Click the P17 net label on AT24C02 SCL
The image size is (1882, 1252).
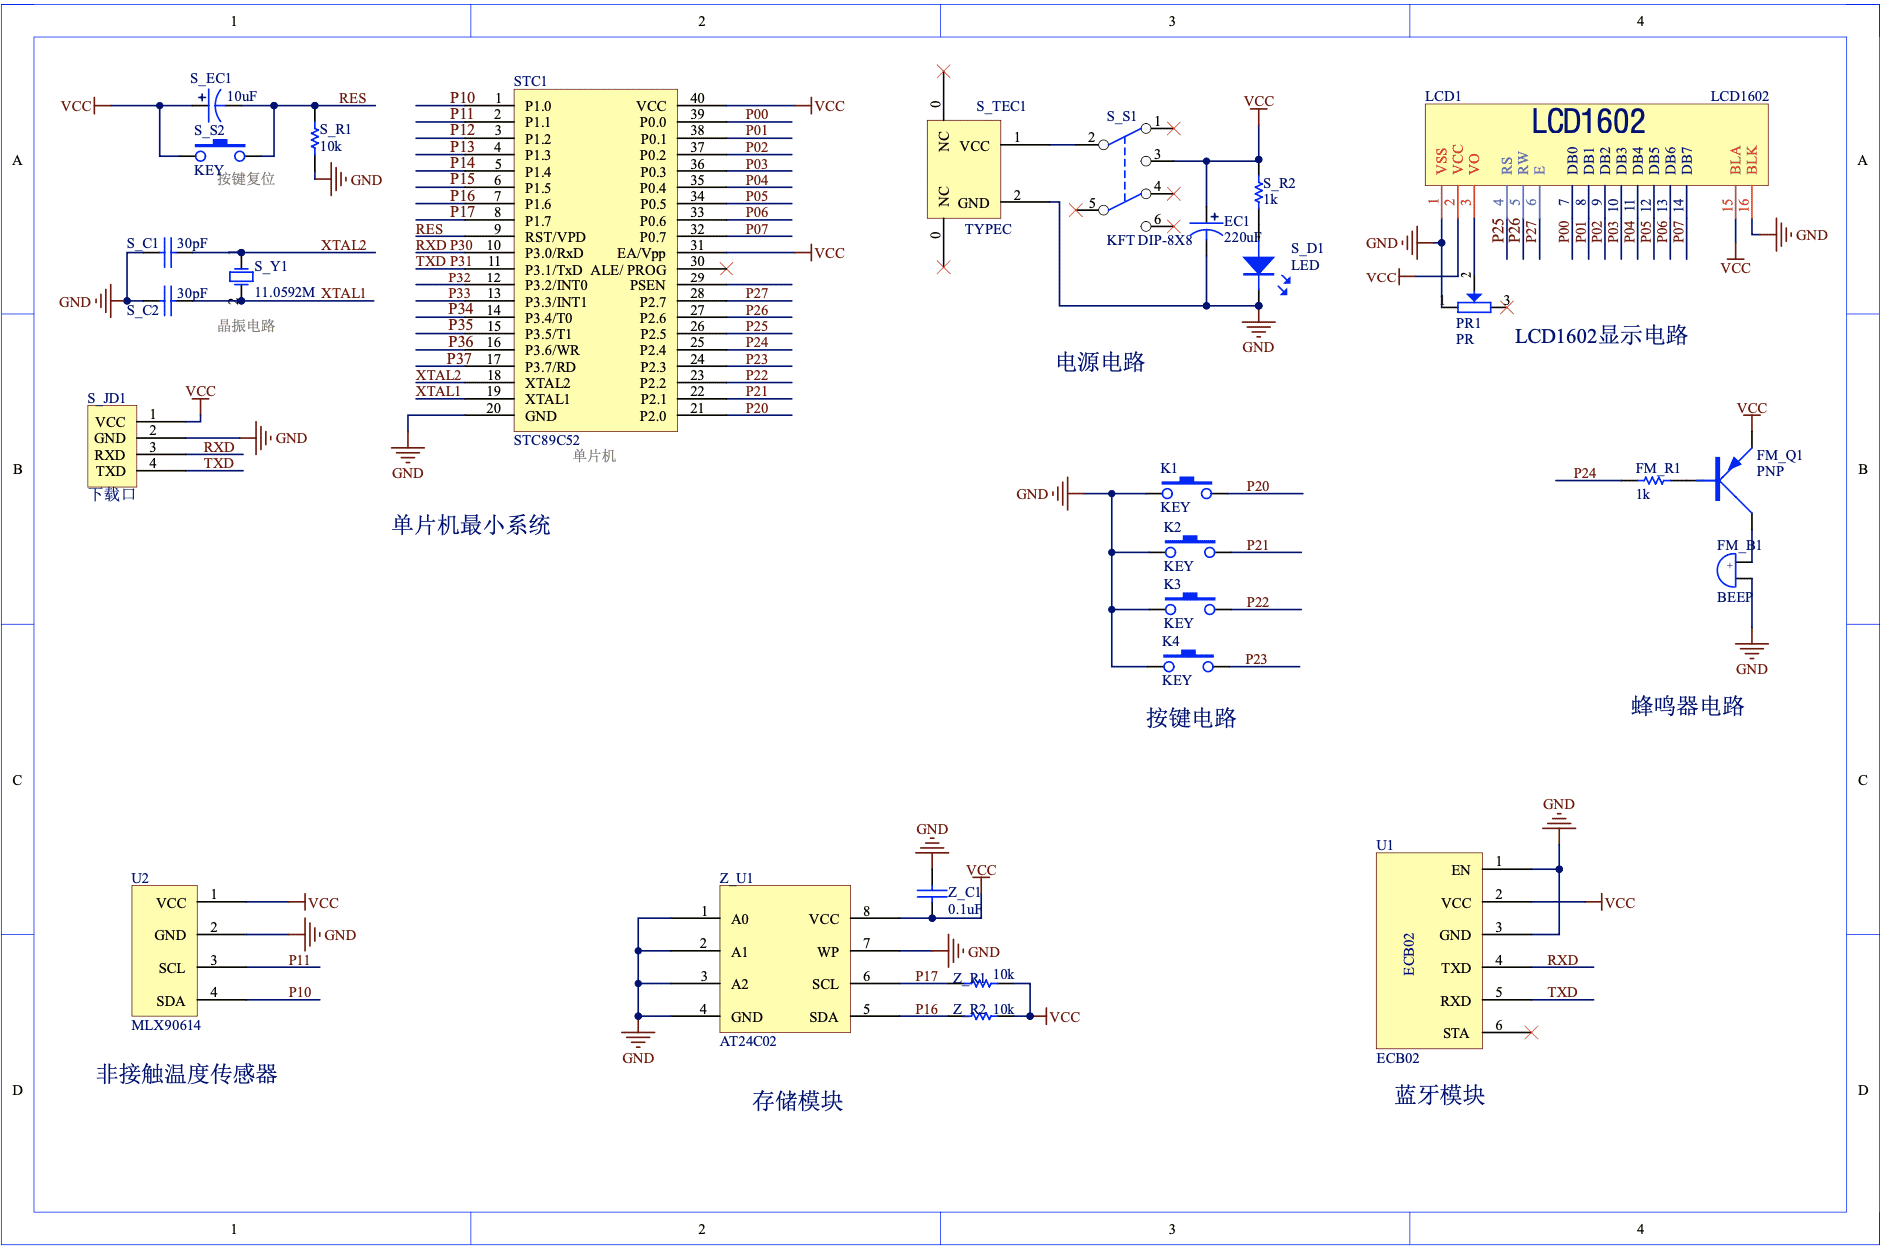coord(926,976)
